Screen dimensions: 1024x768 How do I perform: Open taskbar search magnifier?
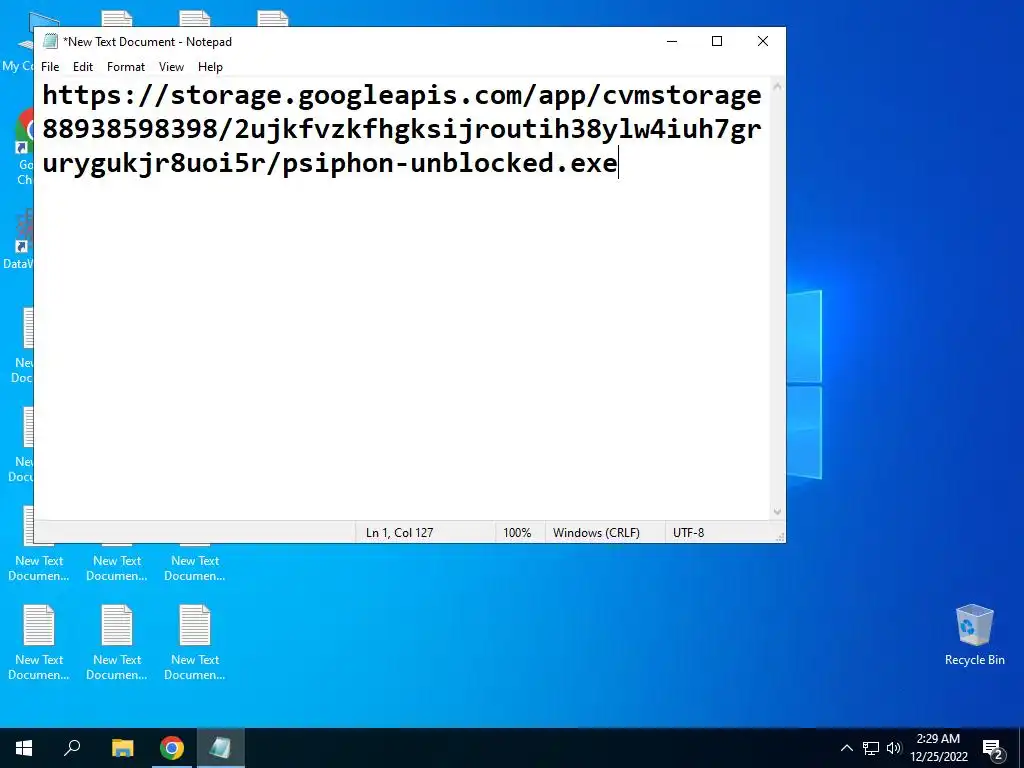coord(72,748)
